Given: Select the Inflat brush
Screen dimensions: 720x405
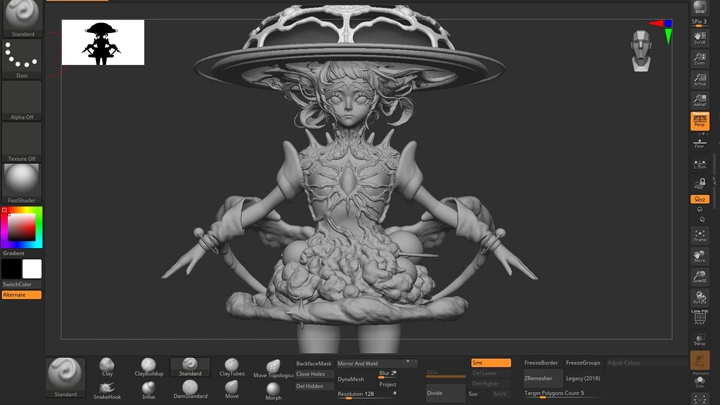Looking at the screenshot, I should [x=149, y=390].
